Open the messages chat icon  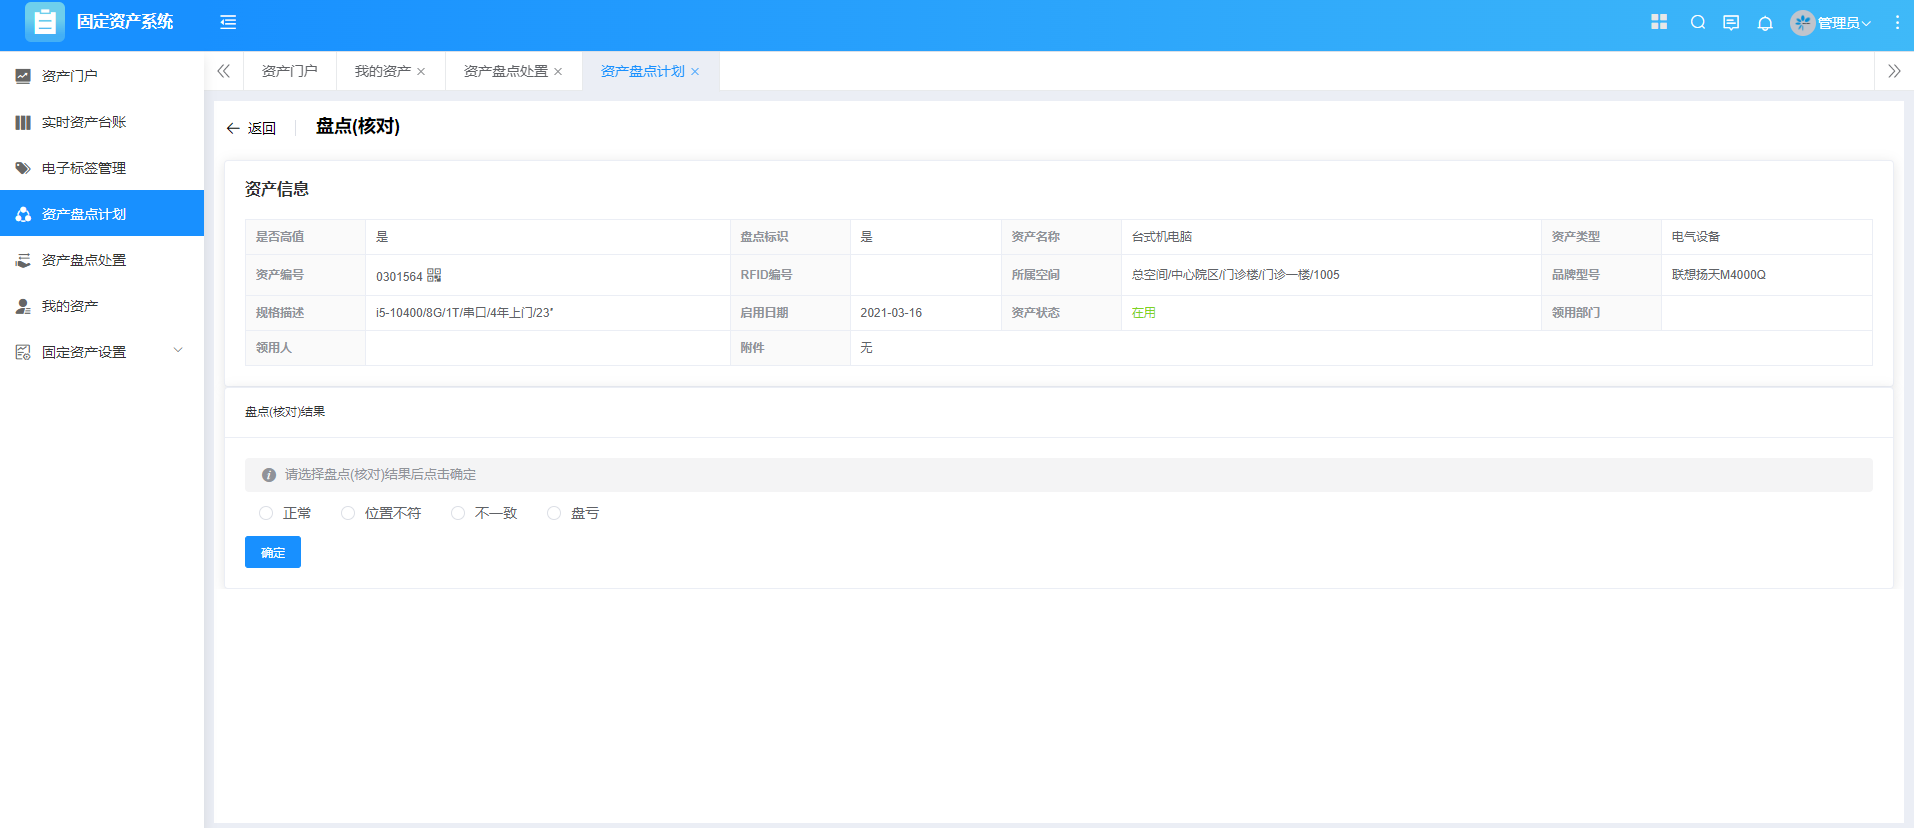[x=1731, y=23]
